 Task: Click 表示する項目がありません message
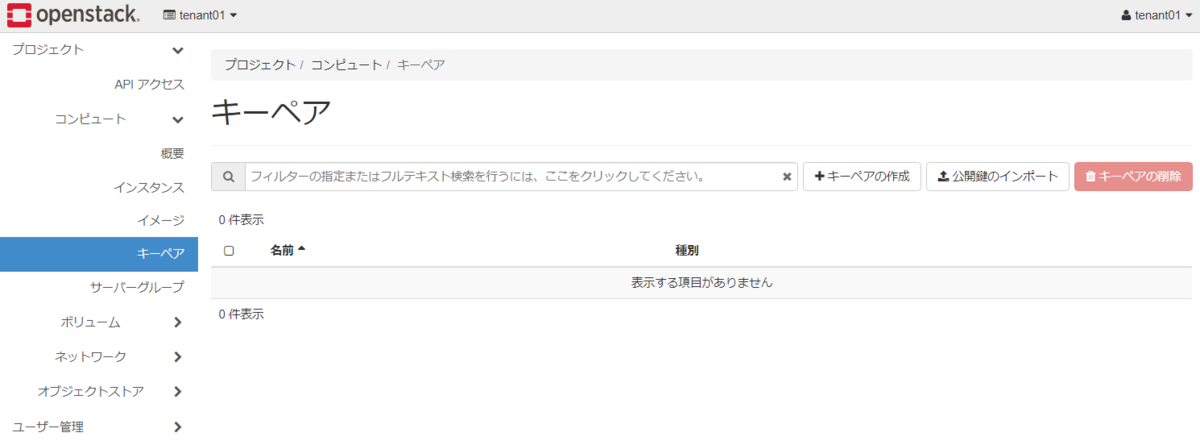tap(702, 283)
